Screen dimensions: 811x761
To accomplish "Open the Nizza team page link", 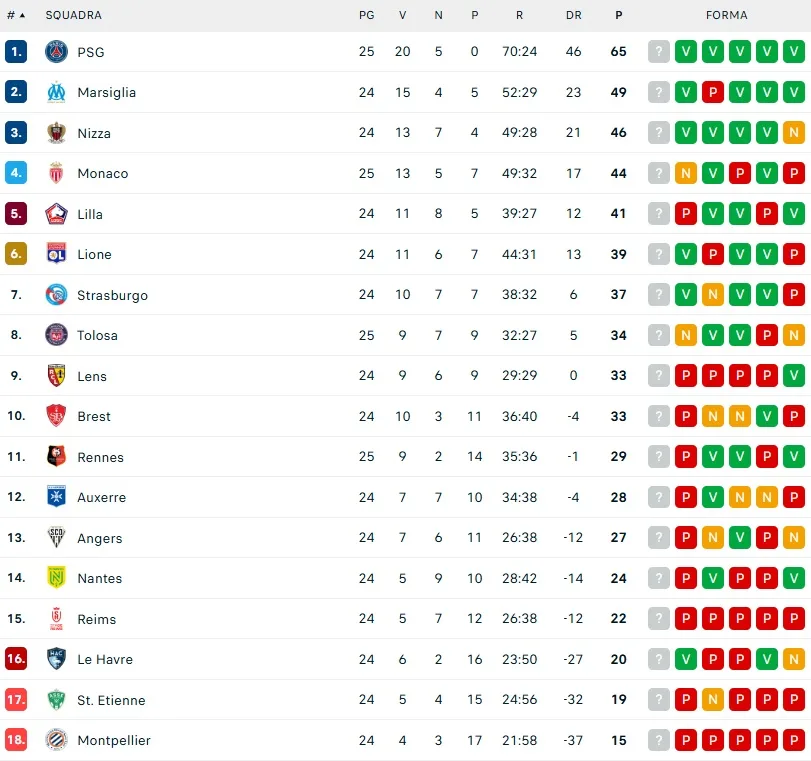I will 94,133.
